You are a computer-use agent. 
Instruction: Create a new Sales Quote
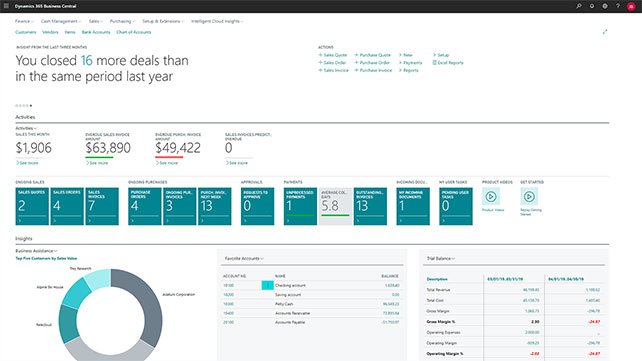point(332,55)
